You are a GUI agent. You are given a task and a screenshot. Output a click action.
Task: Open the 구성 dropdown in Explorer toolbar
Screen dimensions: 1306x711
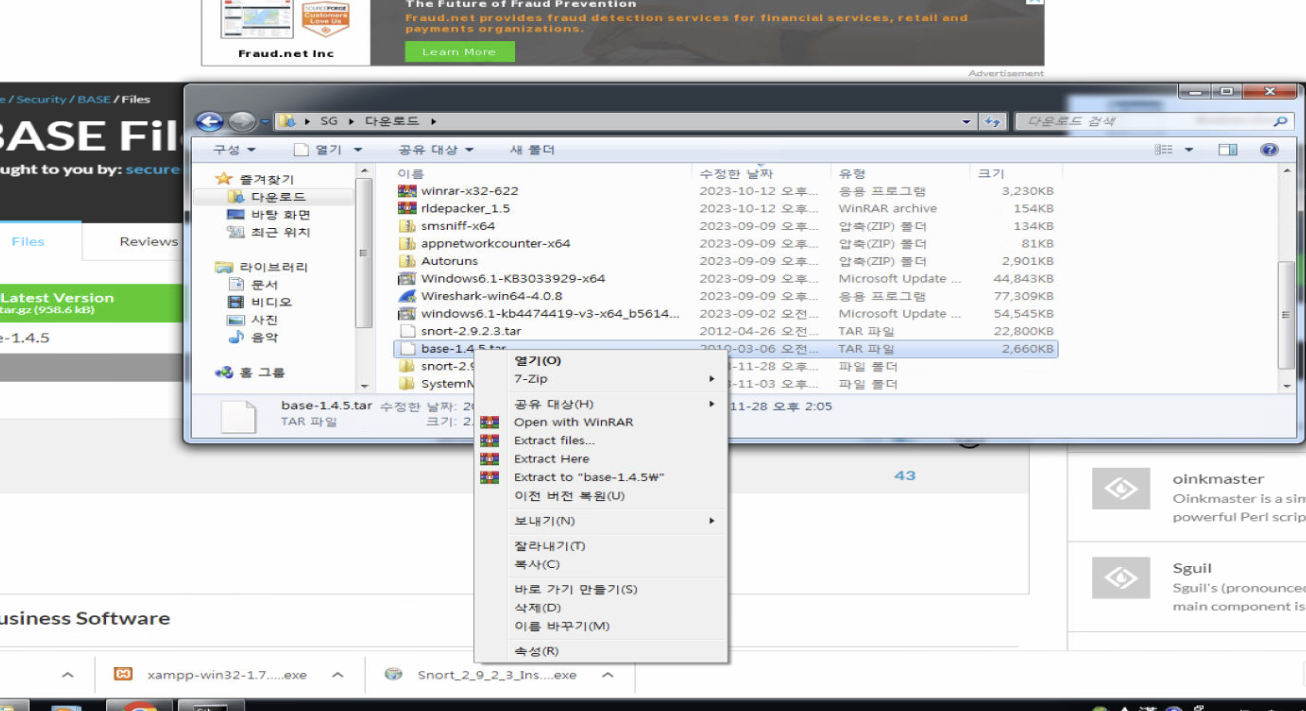pos(234,150)
